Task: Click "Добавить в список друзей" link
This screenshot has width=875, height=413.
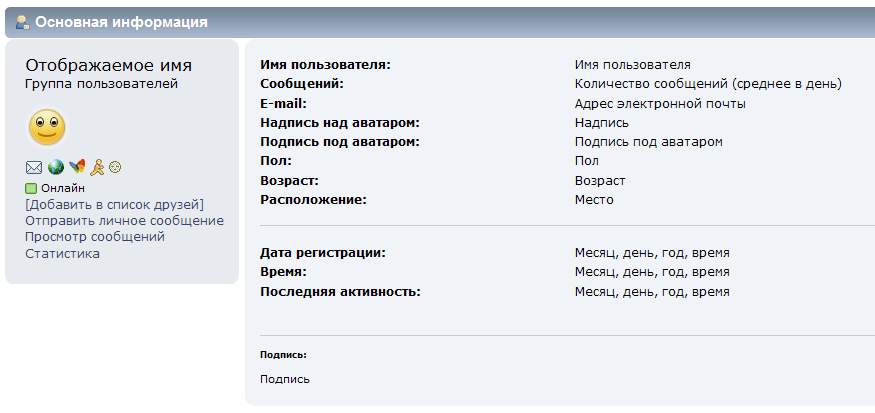Action: [x=114, y=205]
